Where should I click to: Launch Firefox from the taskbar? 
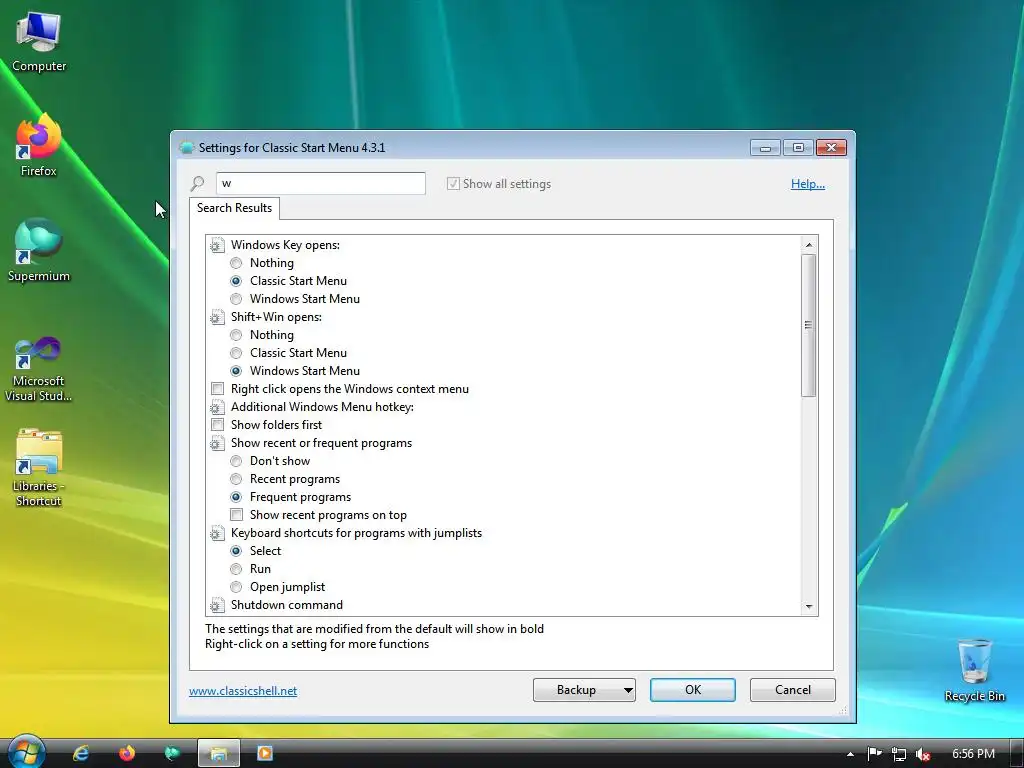pos(127,754)
